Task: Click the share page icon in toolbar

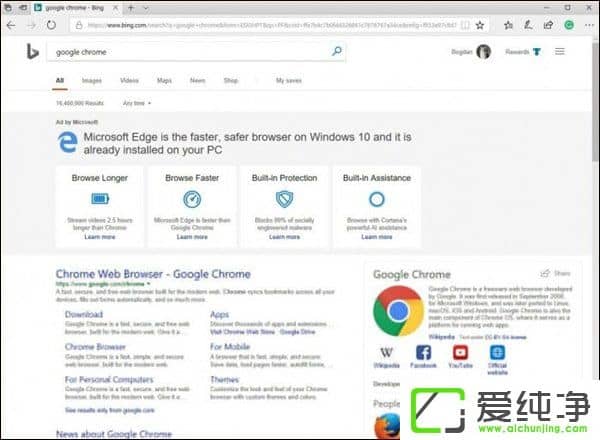Action: click(x=548, y=25)
